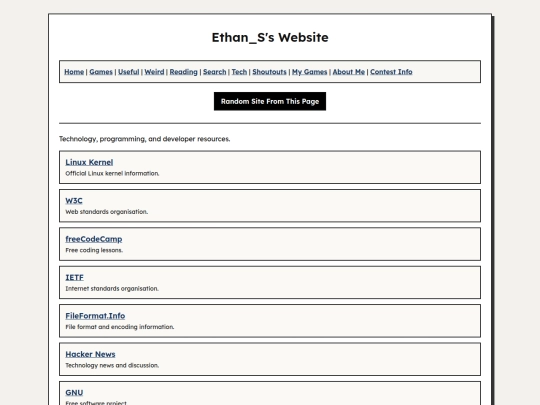Screen dimensions: 540x405
Task: Click 'Technology news and discussion.' text
Action: click(x=112, y=365)
